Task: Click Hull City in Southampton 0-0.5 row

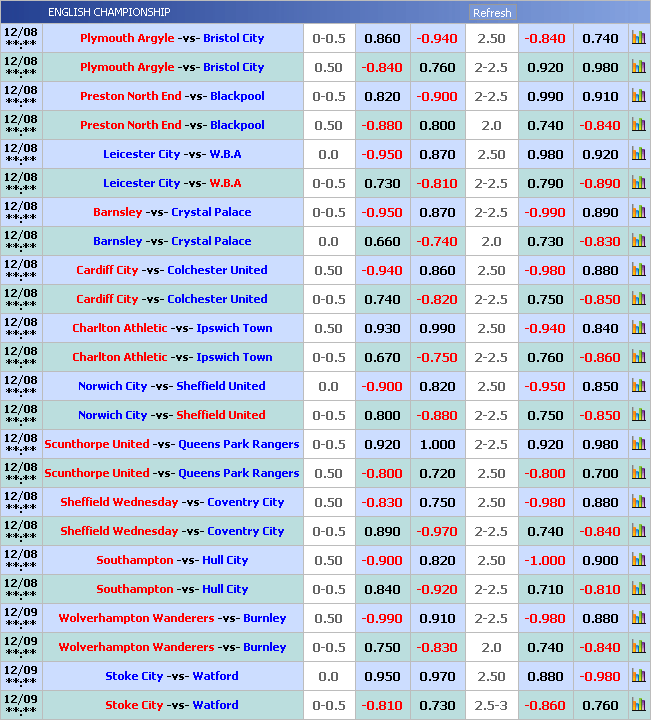Action: pyautogui.click(x=225, y=589)
